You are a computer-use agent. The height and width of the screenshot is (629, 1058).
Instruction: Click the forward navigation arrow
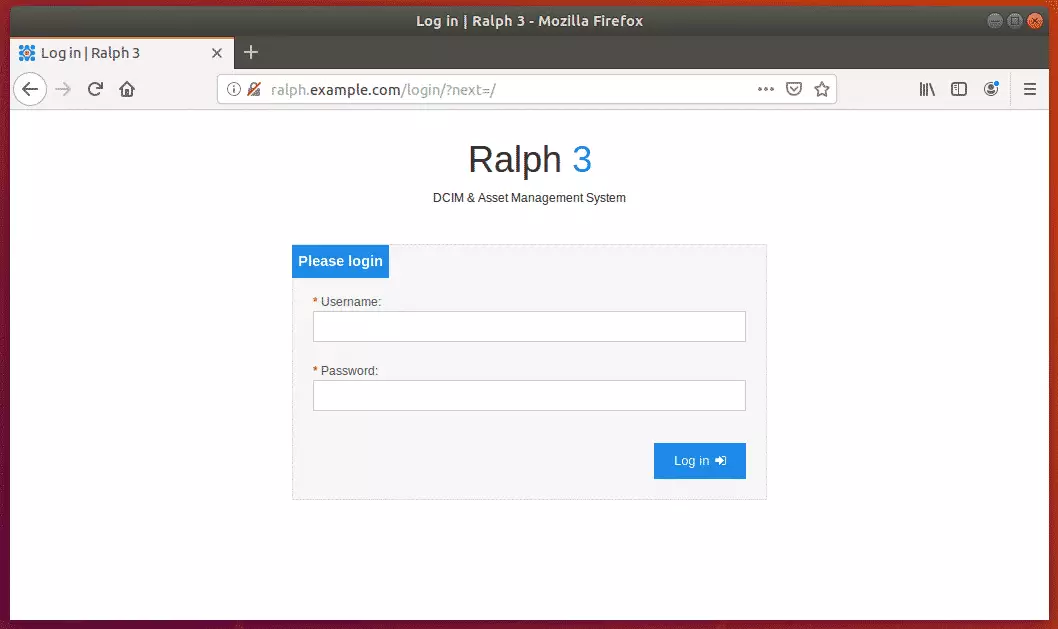[x=63, y=89]
